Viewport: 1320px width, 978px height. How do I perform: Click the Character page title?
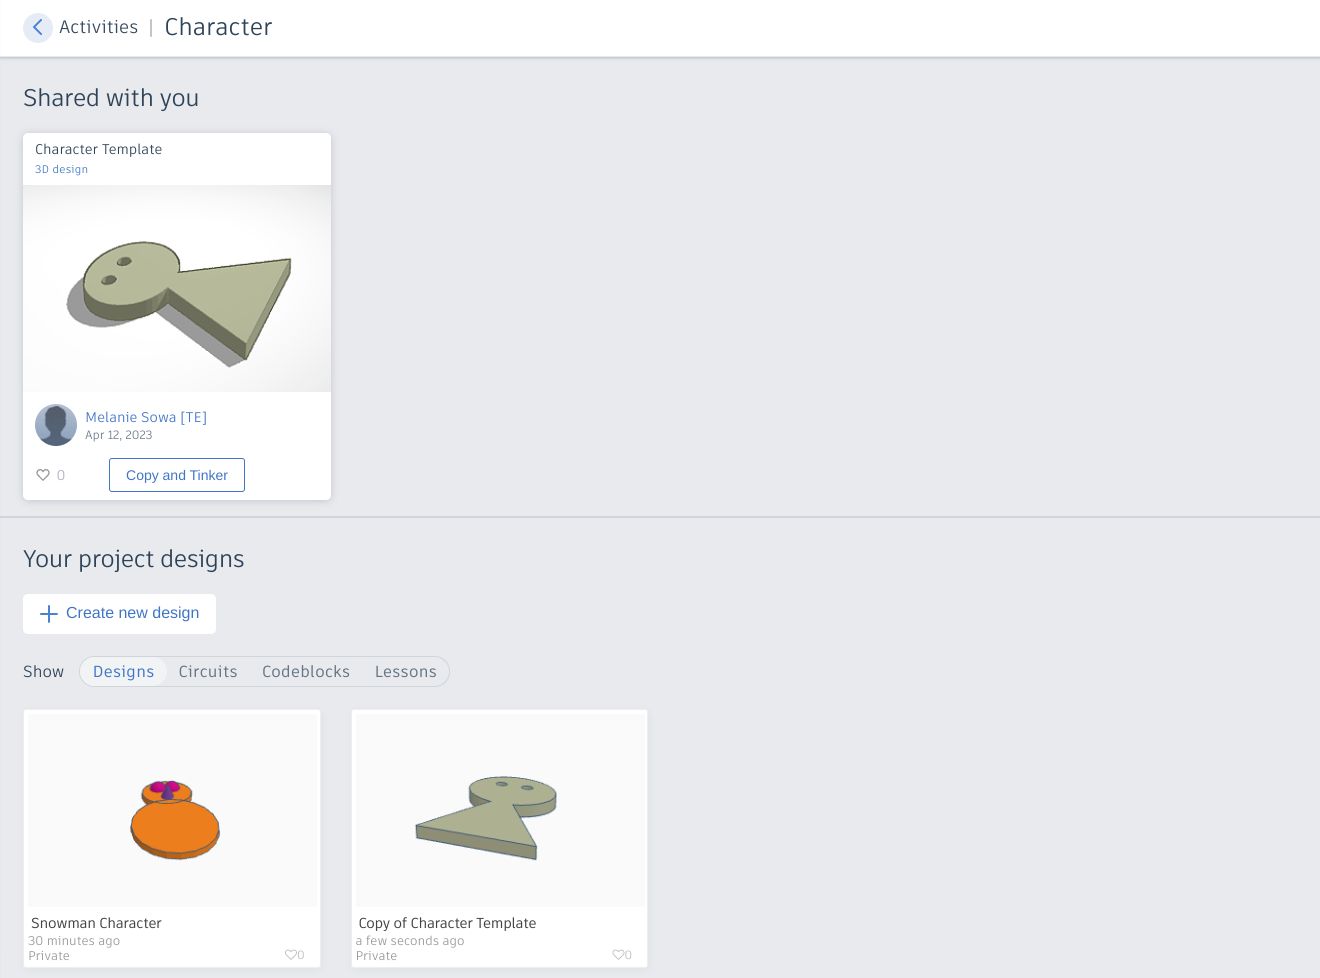coord(218,27)
